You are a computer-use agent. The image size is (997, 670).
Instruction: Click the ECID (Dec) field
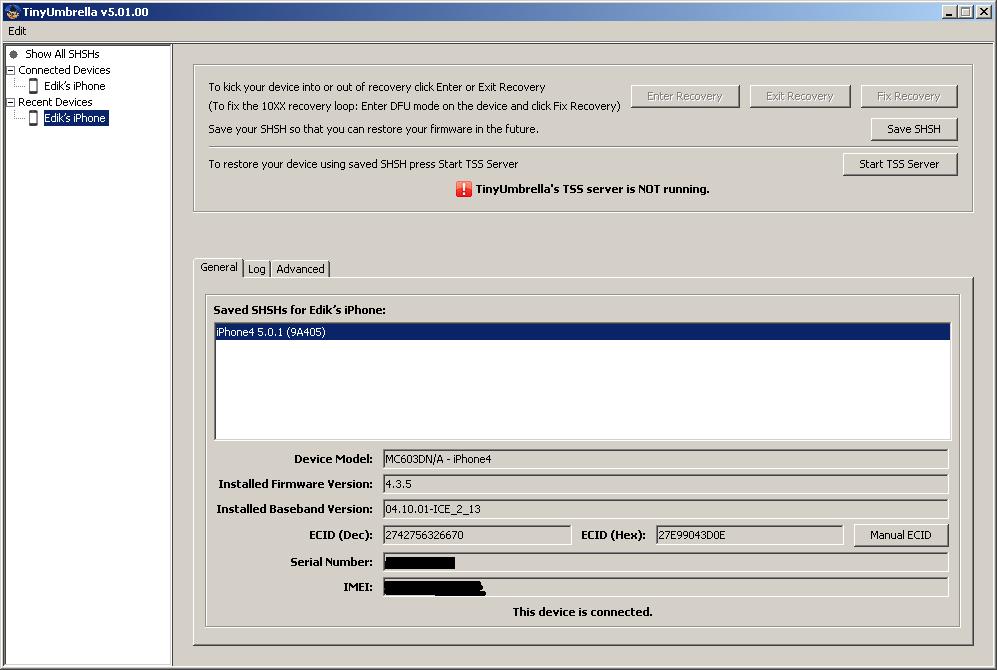[x=476, y=535]
